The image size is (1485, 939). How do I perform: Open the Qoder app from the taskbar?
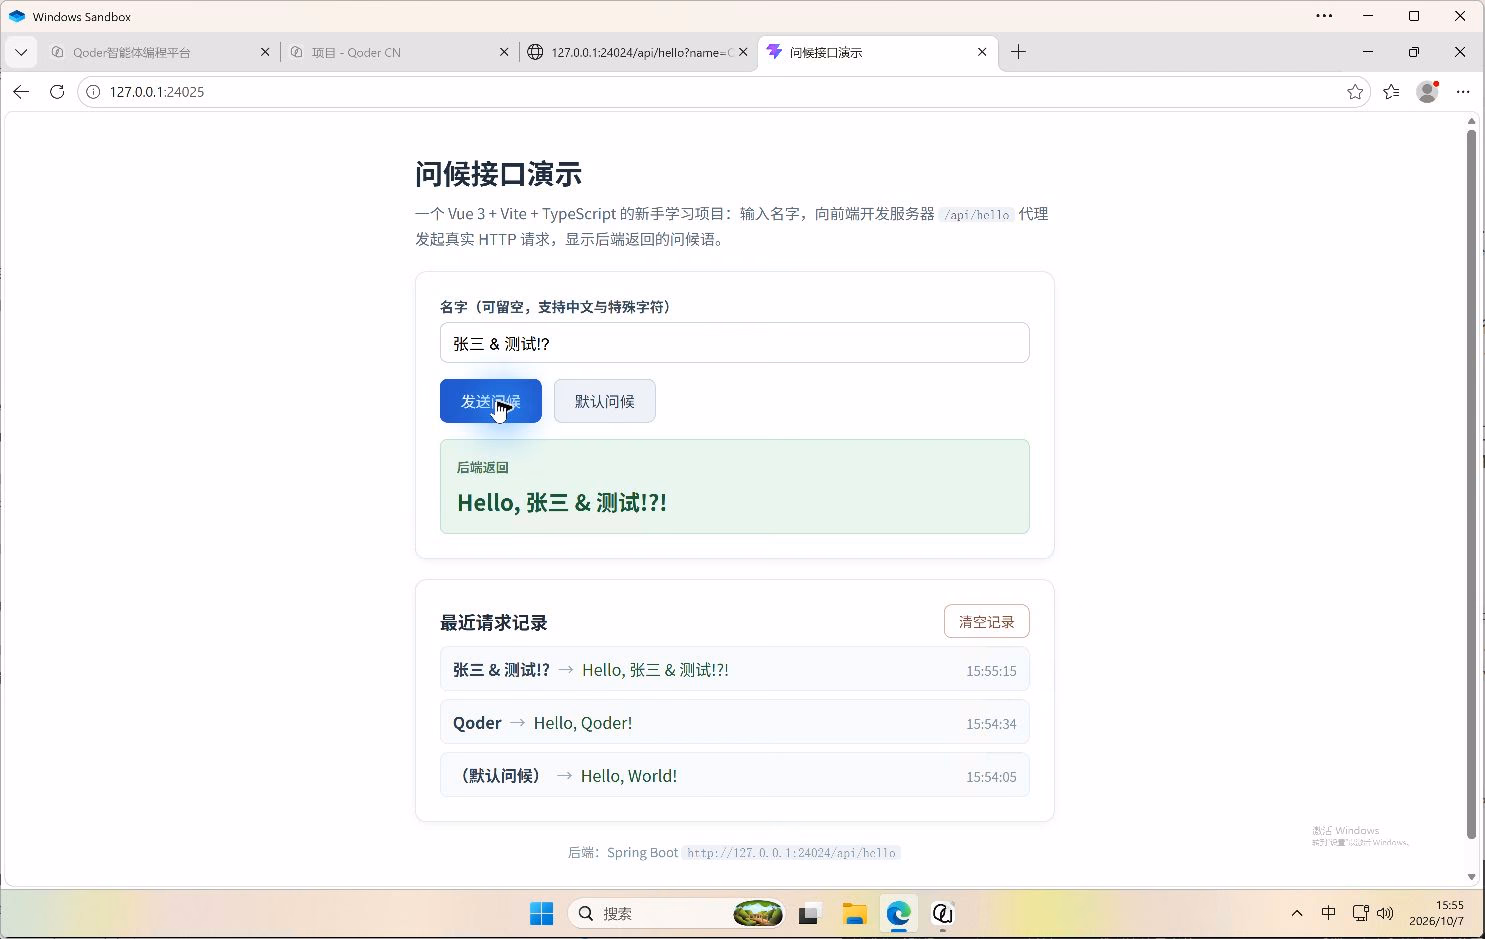click(942, 913)
